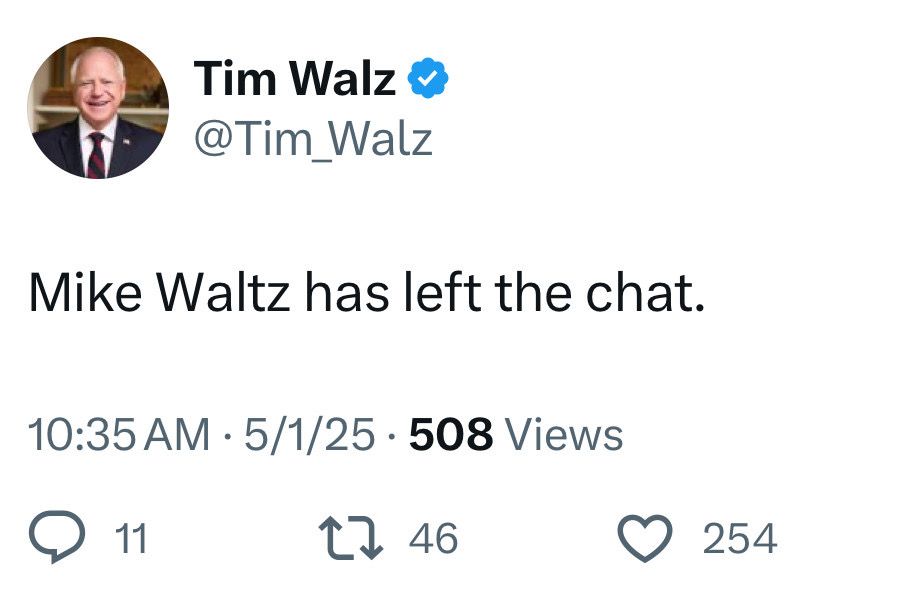Screen dimensions: 903x615
Task: Show the 46 reposts count
Action: 434,538
